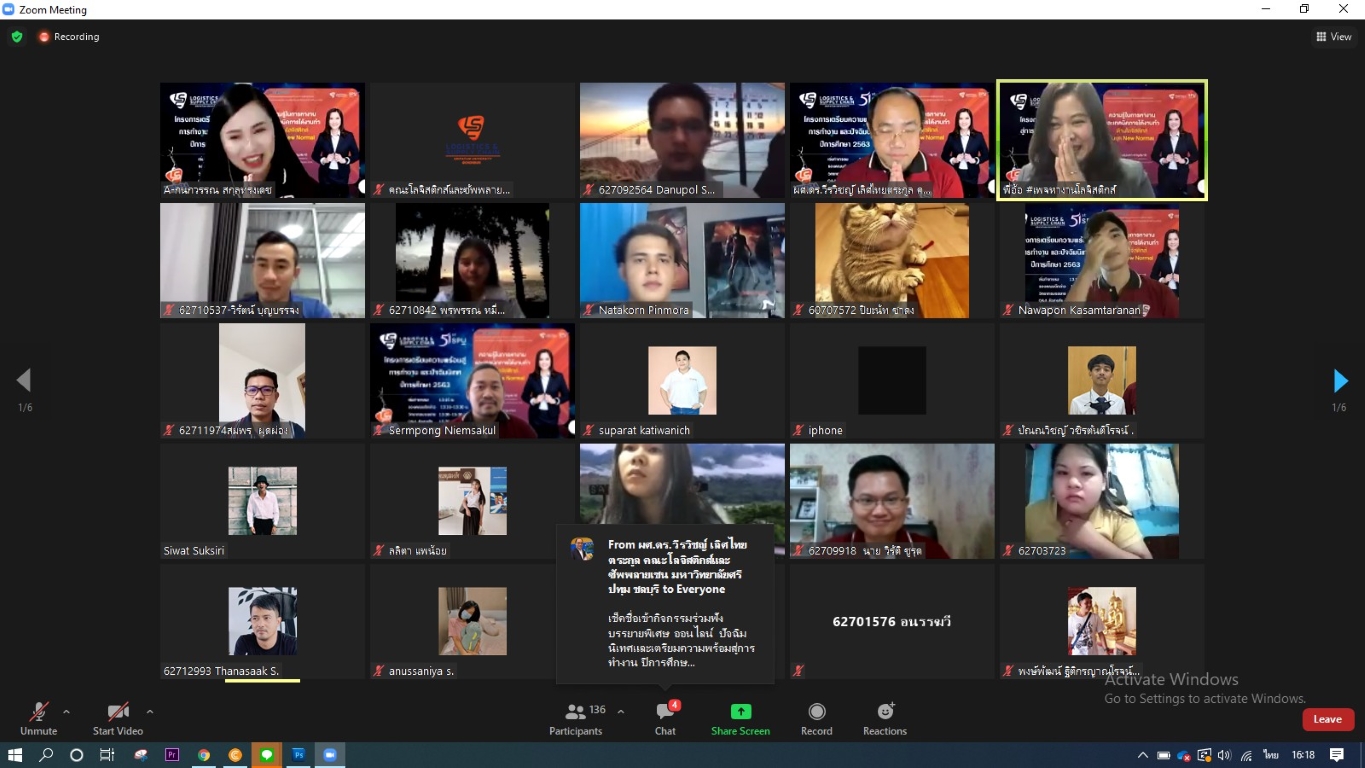The width and height of the screenshot is (1365, 768).
Task: Unmute the microphone
Action: tap(38, 717)
